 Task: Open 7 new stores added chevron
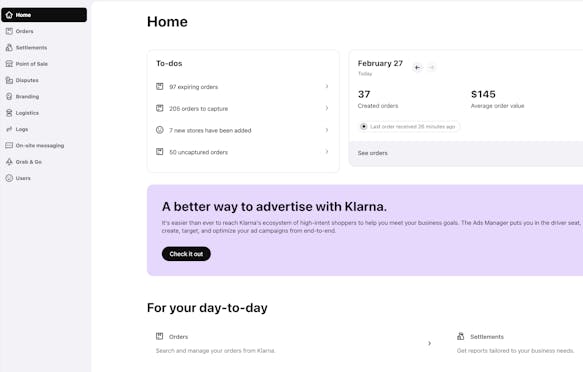pyautogui.click(x=327, y=130)
